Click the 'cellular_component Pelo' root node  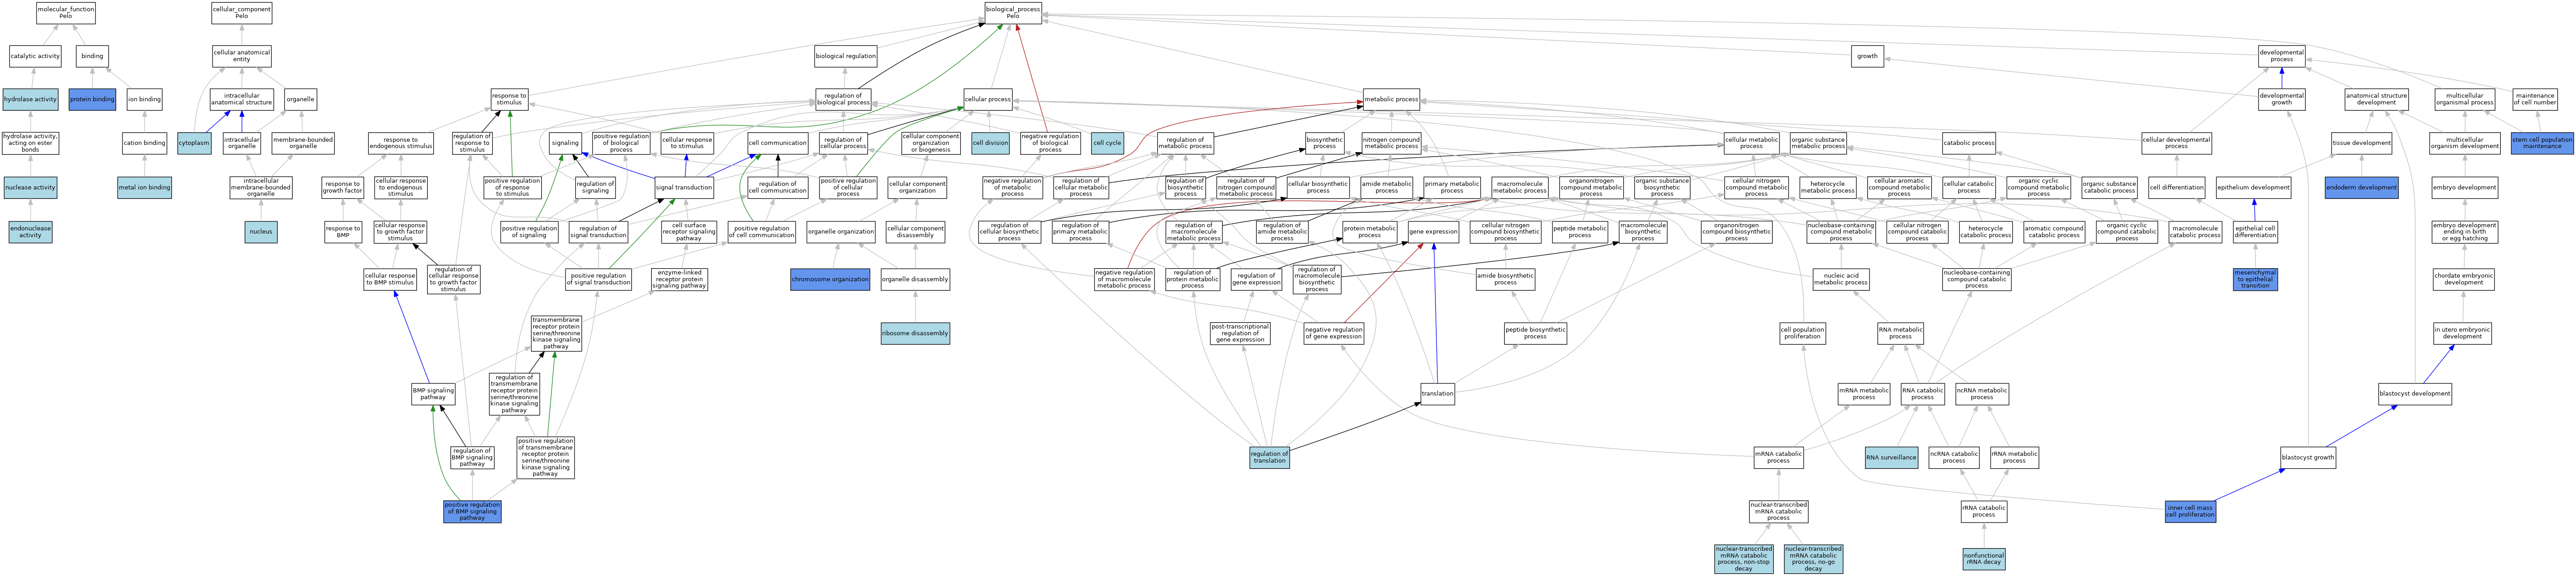point(242,13)
